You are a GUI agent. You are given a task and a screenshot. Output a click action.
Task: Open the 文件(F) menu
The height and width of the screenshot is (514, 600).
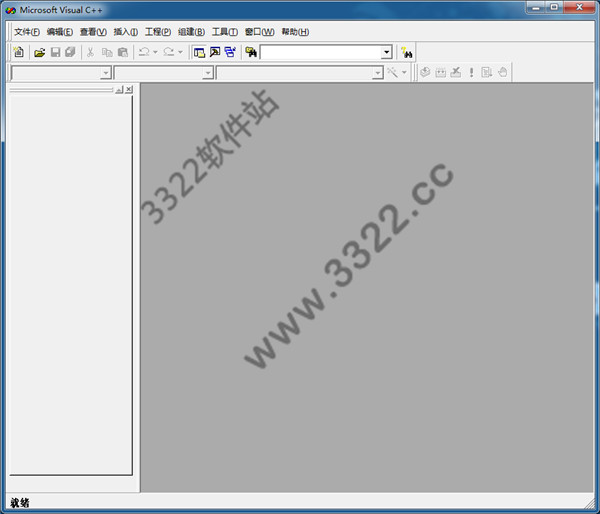[27, 32]
